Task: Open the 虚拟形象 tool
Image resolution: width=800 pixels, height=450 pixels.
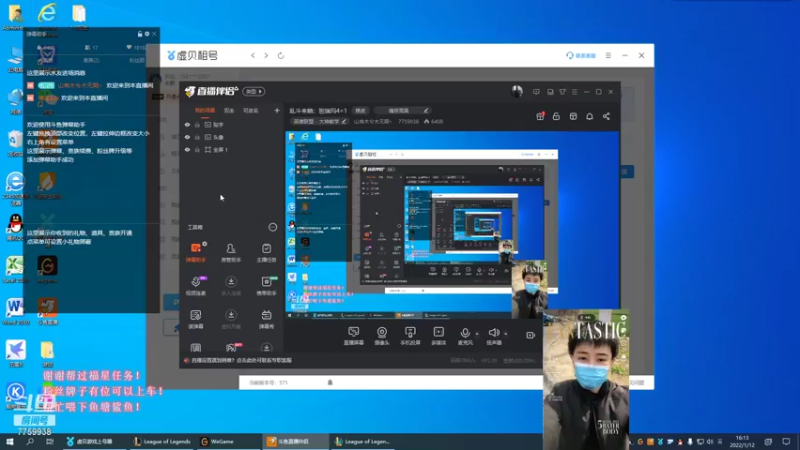Action: (x=231, y=319)
